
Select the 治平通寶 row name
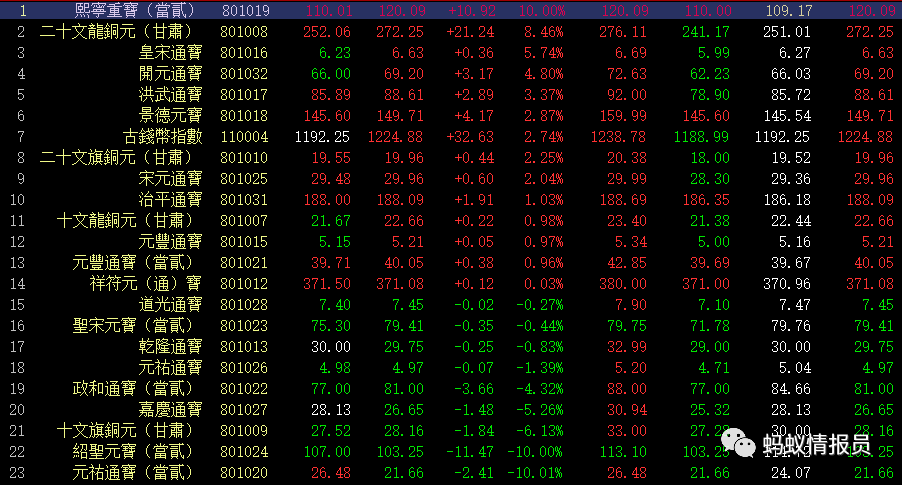coord(170,200)
